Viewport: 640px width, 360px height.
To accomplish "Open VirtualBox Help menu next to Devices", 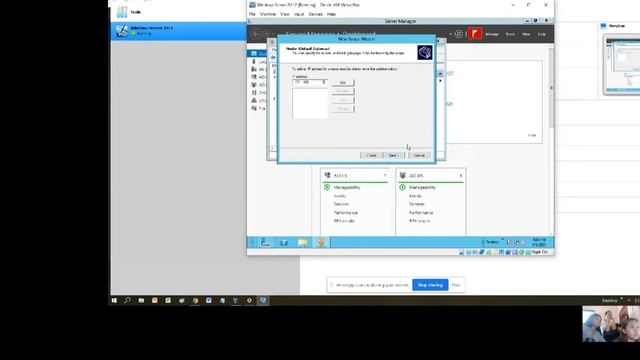I will 331,14.
